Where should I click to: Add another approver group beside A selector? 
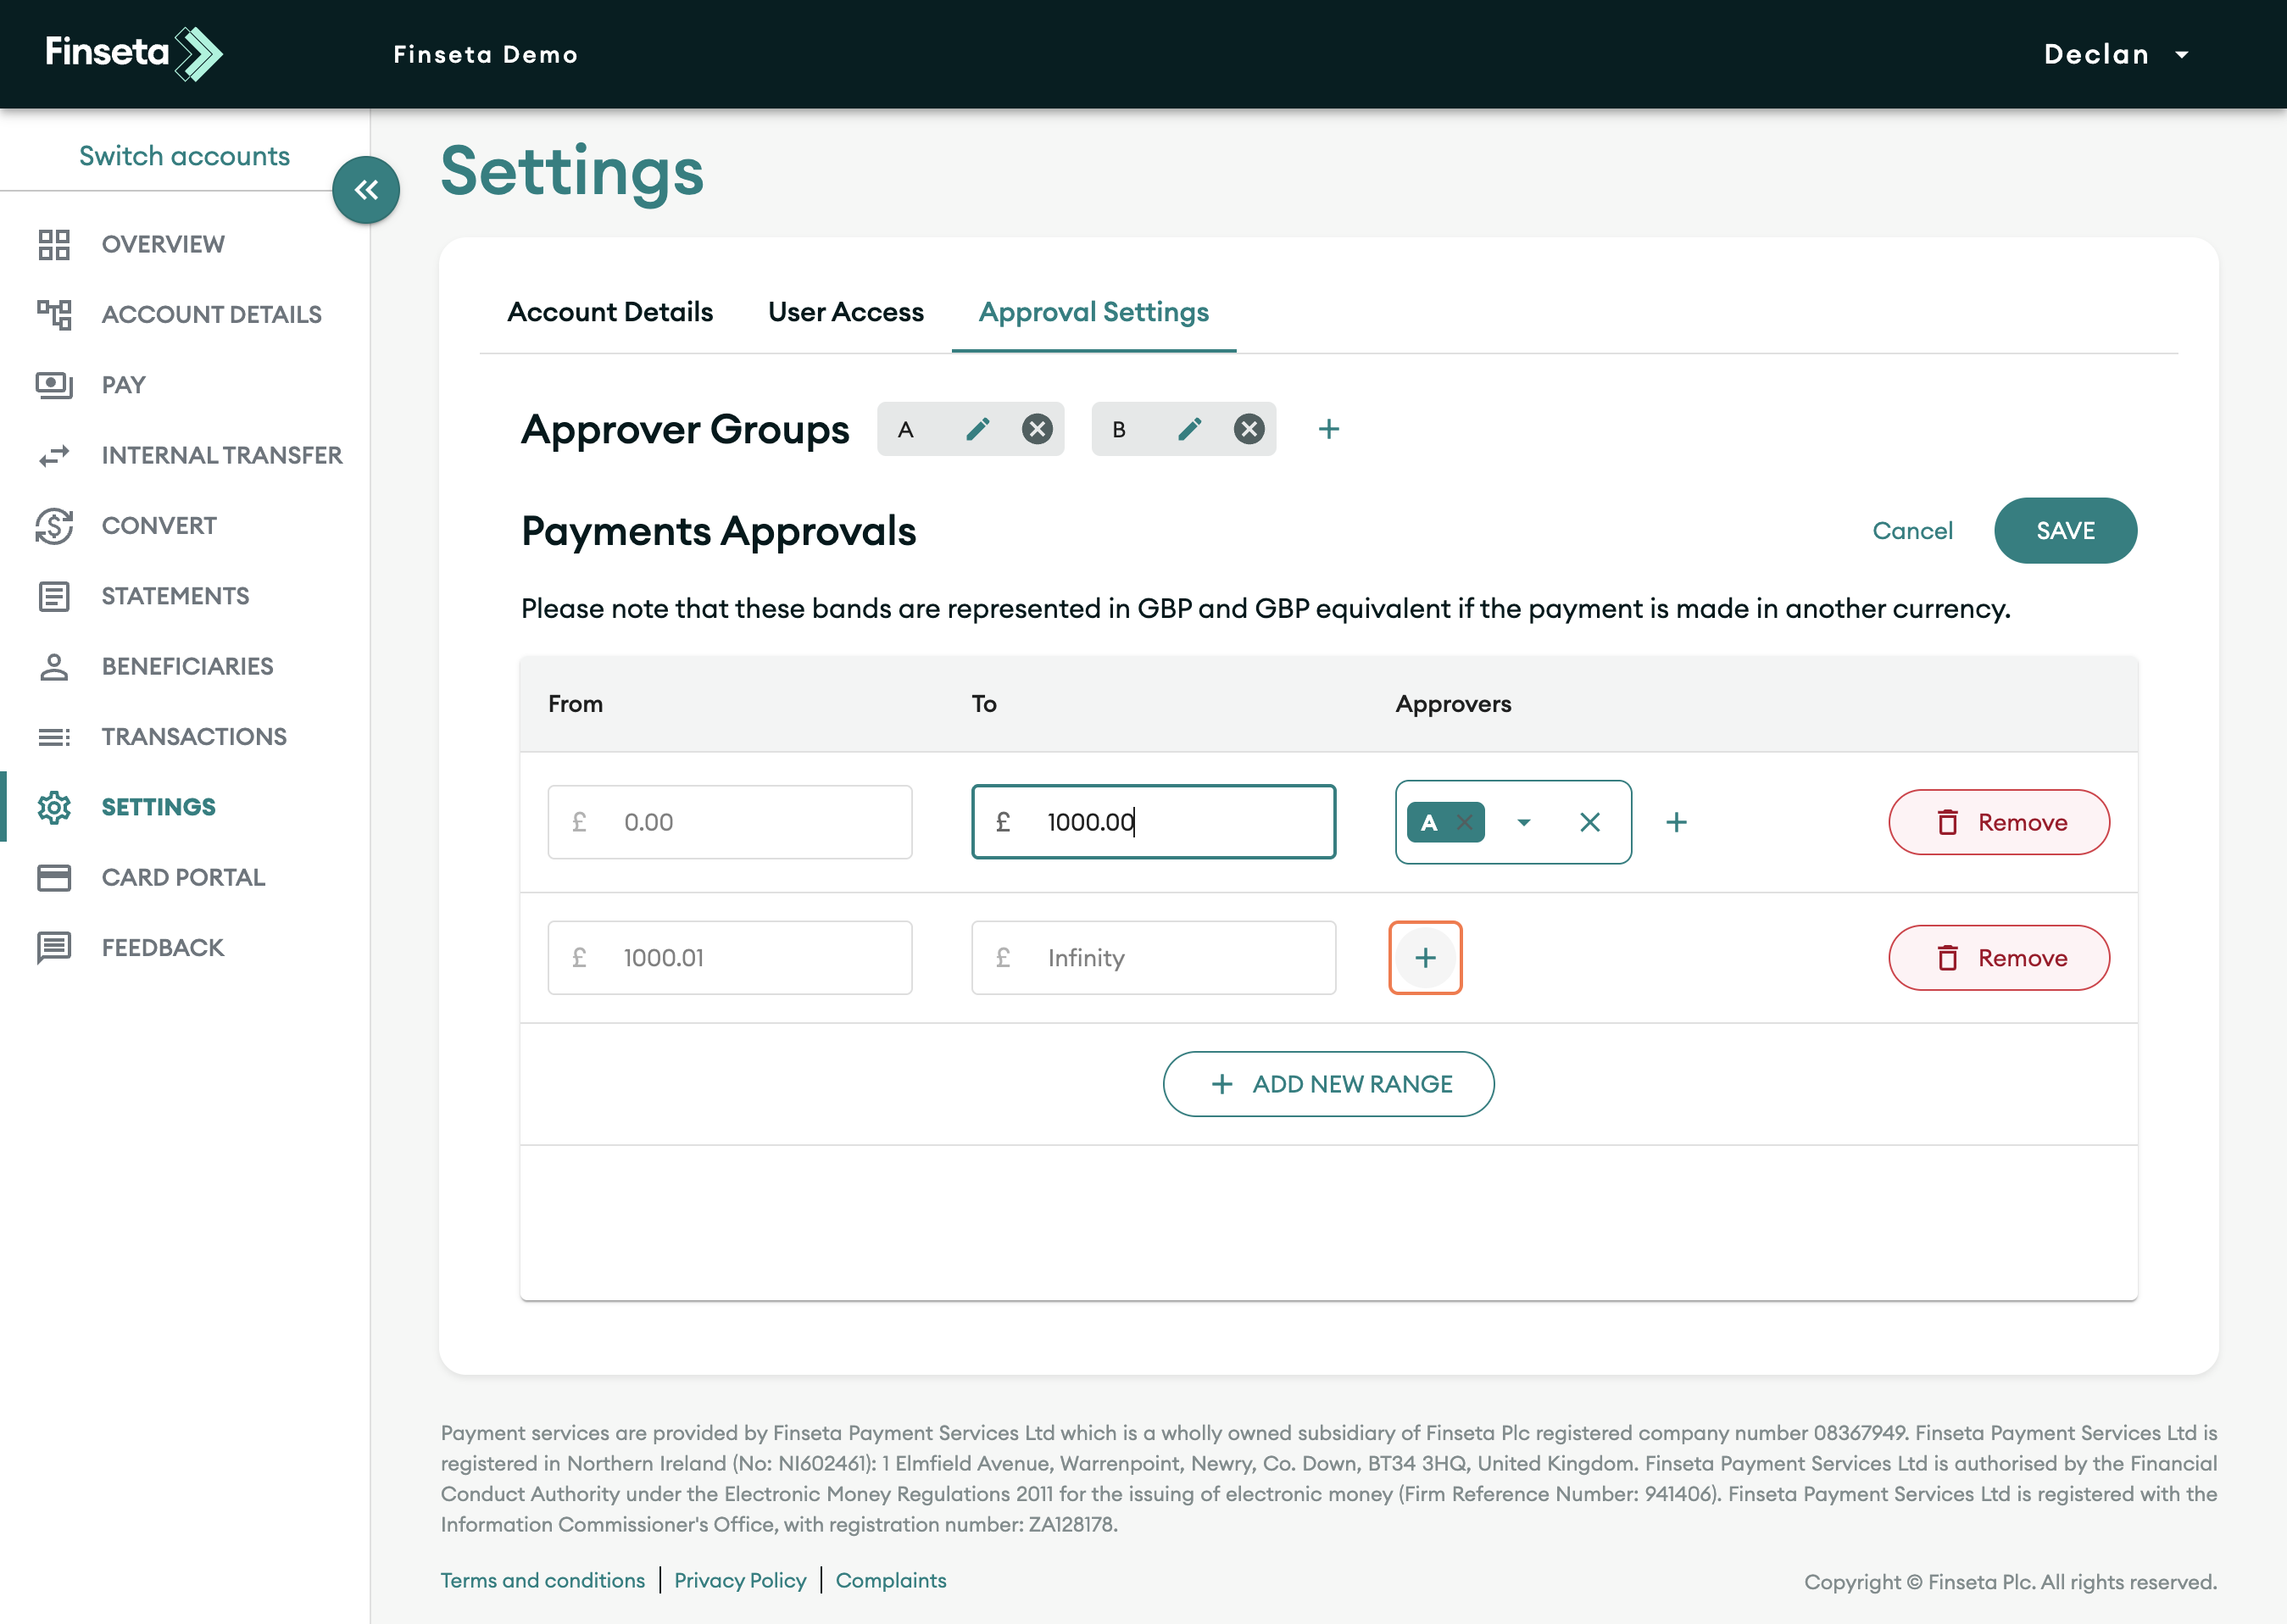click(x=1676, y=822)
